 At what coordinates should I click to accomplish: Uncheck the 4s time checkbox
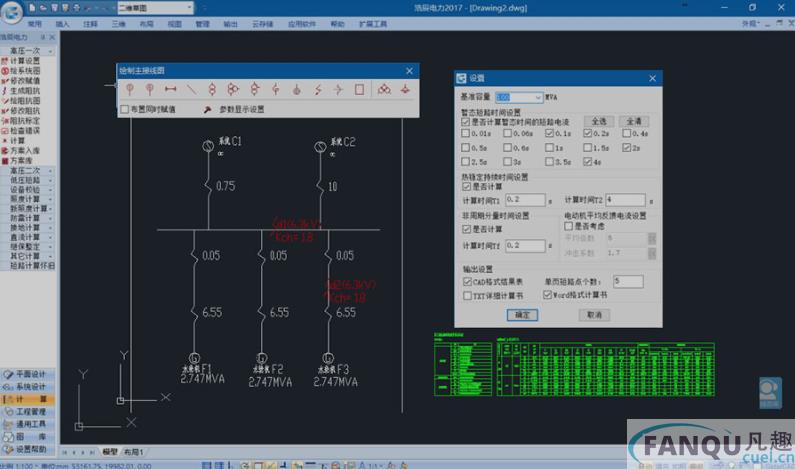pos(587,162)
